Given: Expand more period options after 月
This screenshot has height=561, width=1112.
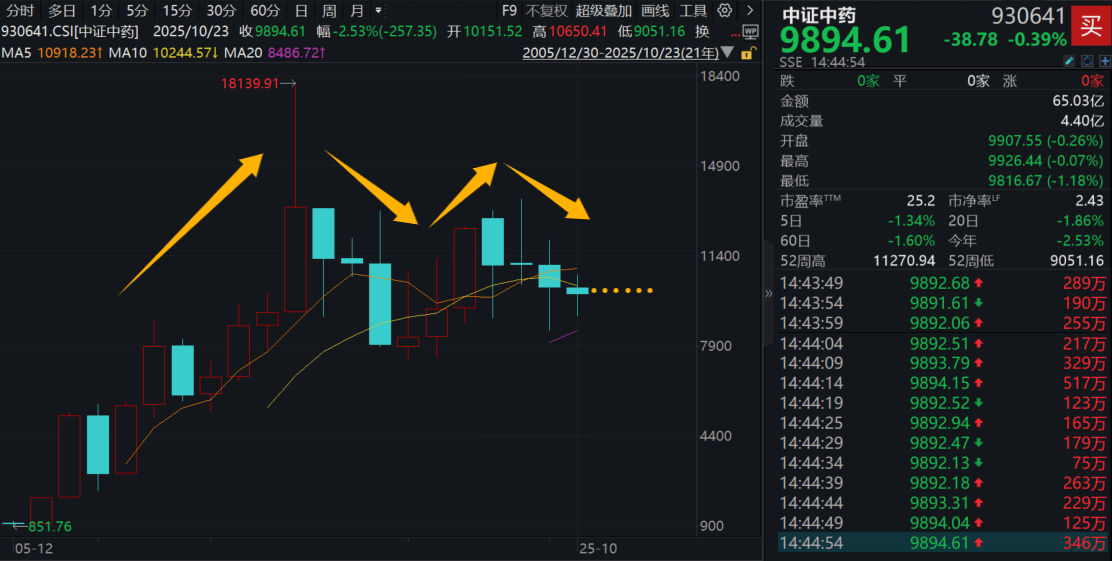Looking at the screenshot, I should (x=376, y=11).
